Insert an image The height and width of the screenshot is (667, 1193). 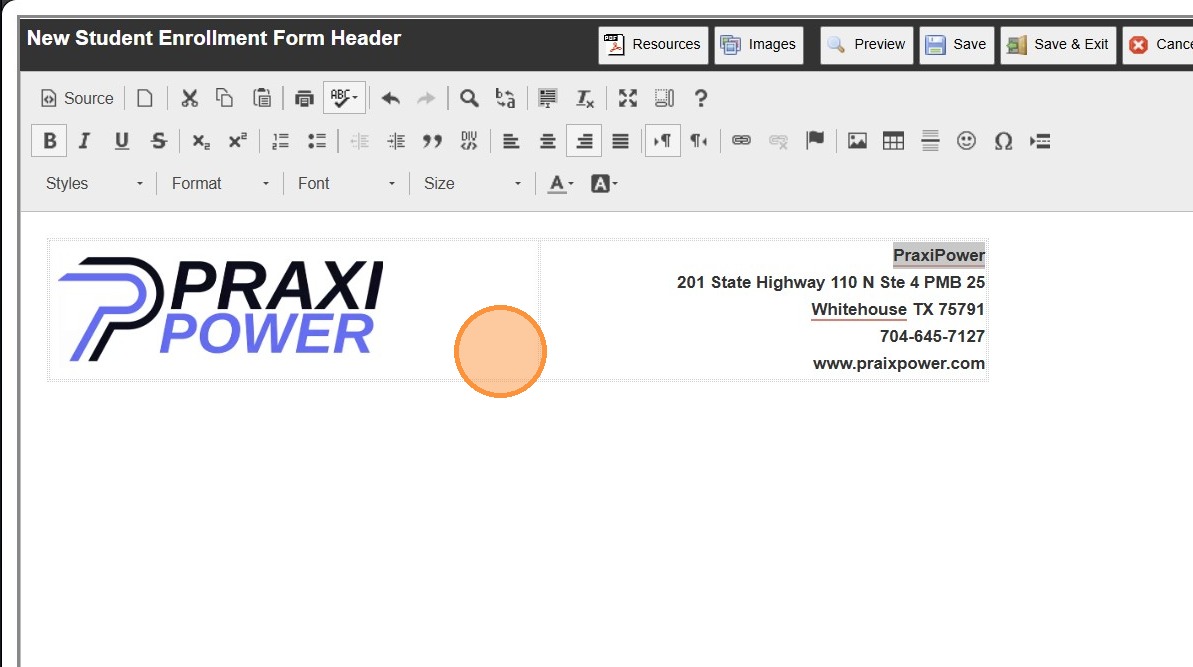pyautogui.click(x=857, y=141)
